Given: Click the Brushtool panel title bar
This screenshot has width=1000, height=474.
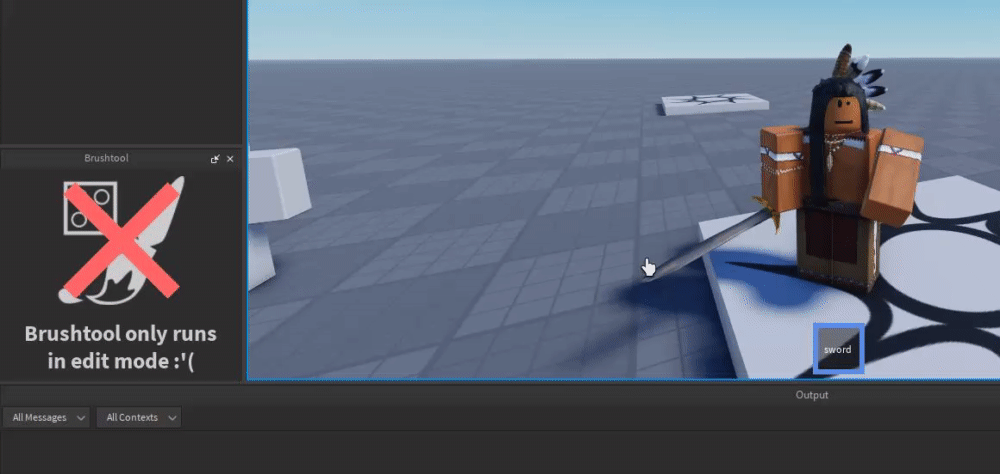Looking at the screenshot, I should [121, 158].
